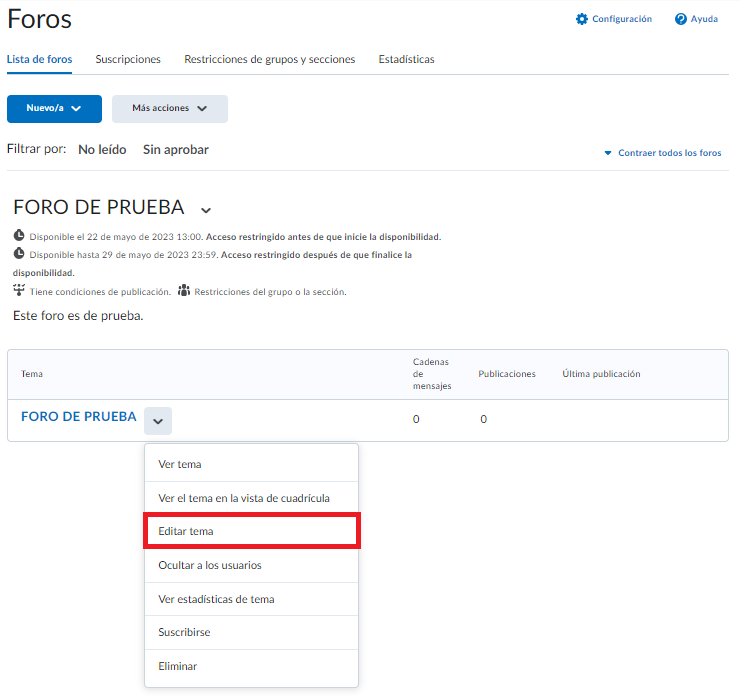Click the clock icon beside 'Disponible hasta'

click(19, 254)
